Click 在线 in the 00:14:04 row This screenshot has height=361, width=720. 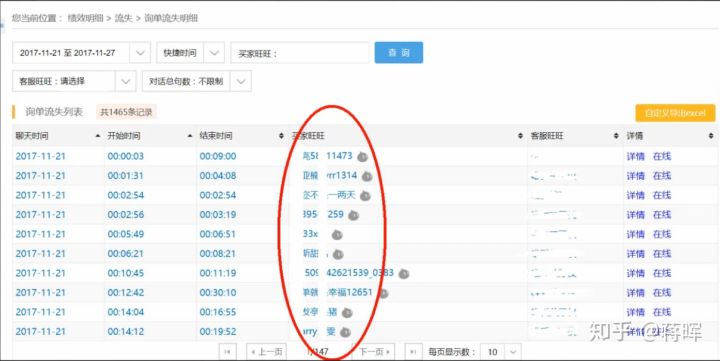click(662, 313)
